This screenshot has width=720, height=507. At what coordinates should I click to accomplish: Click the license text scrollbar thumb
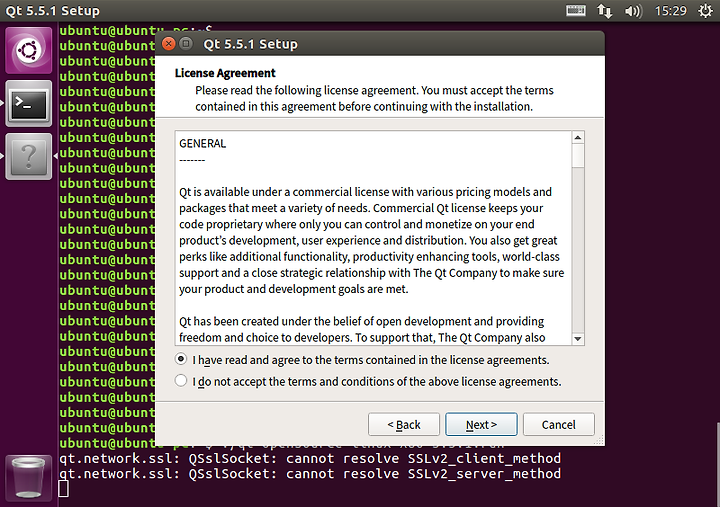(578, 156)
